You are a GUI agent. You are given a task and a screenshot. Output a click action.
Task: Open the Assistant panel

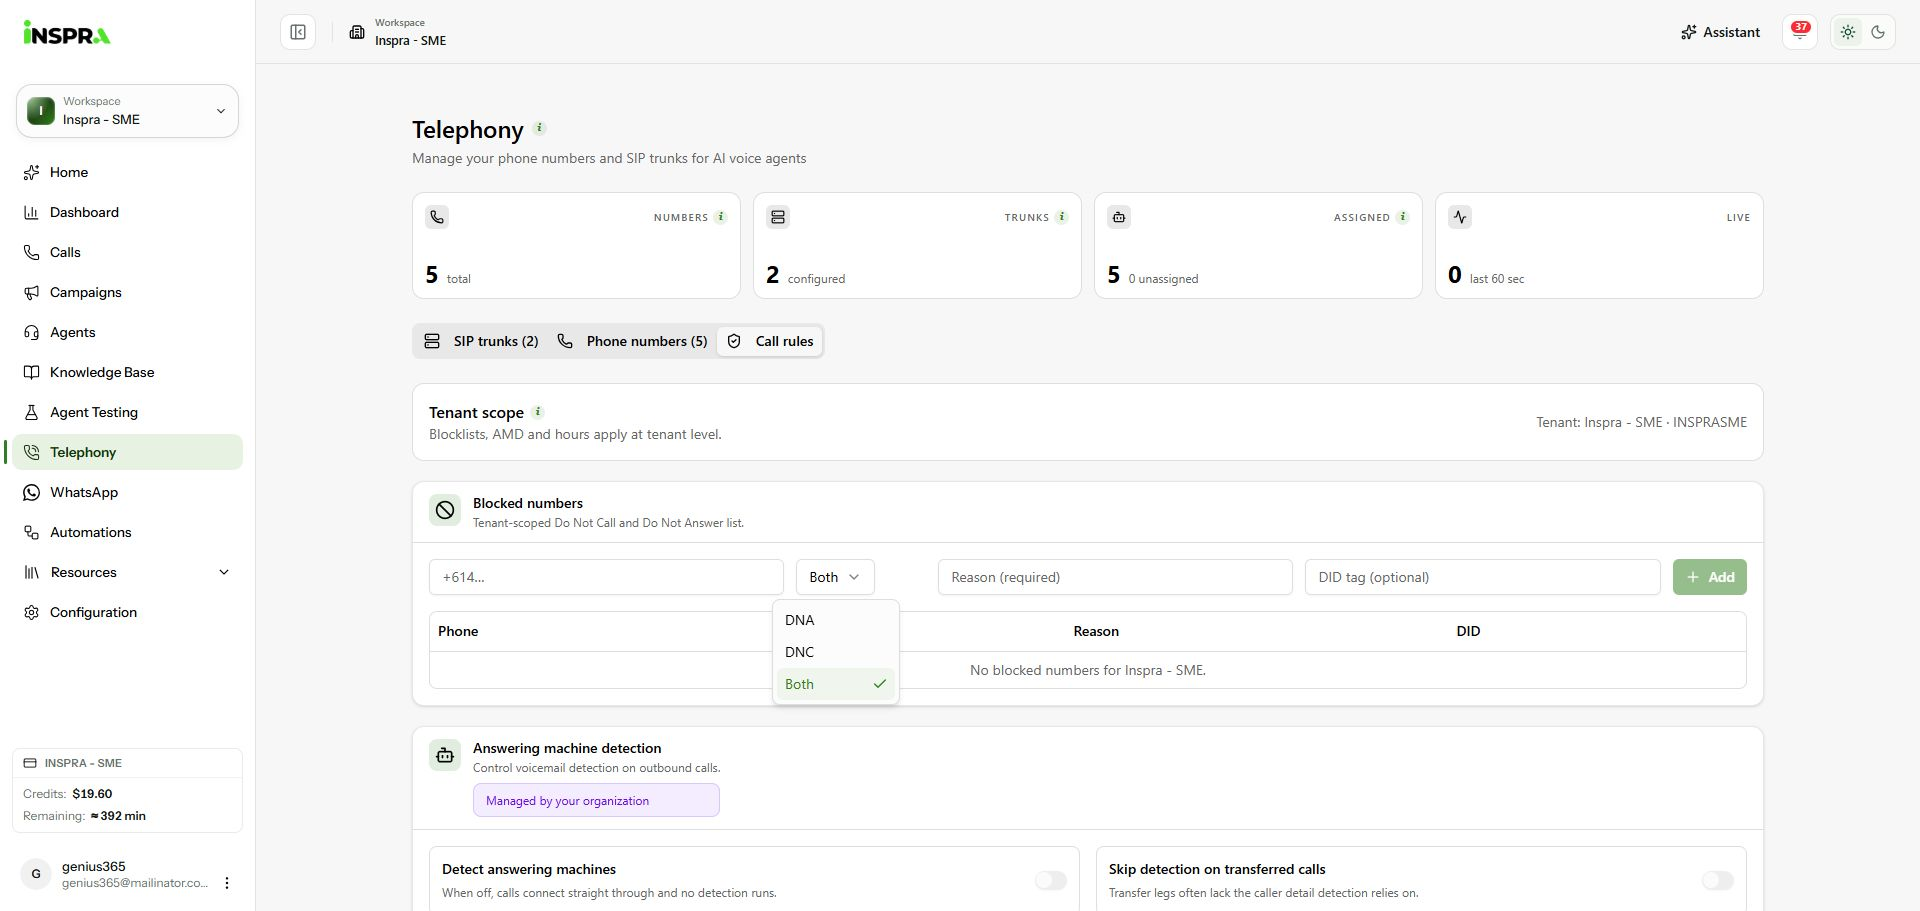pyautogui.click(x=1720, y=32)
